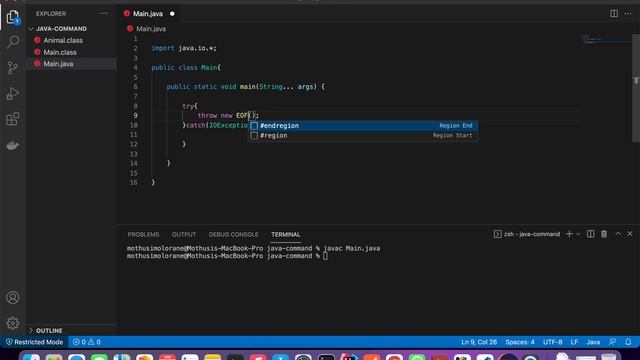Open the Accounts menu icon
Viewport: 640px width, 360px height.
(x=13, y=298)
